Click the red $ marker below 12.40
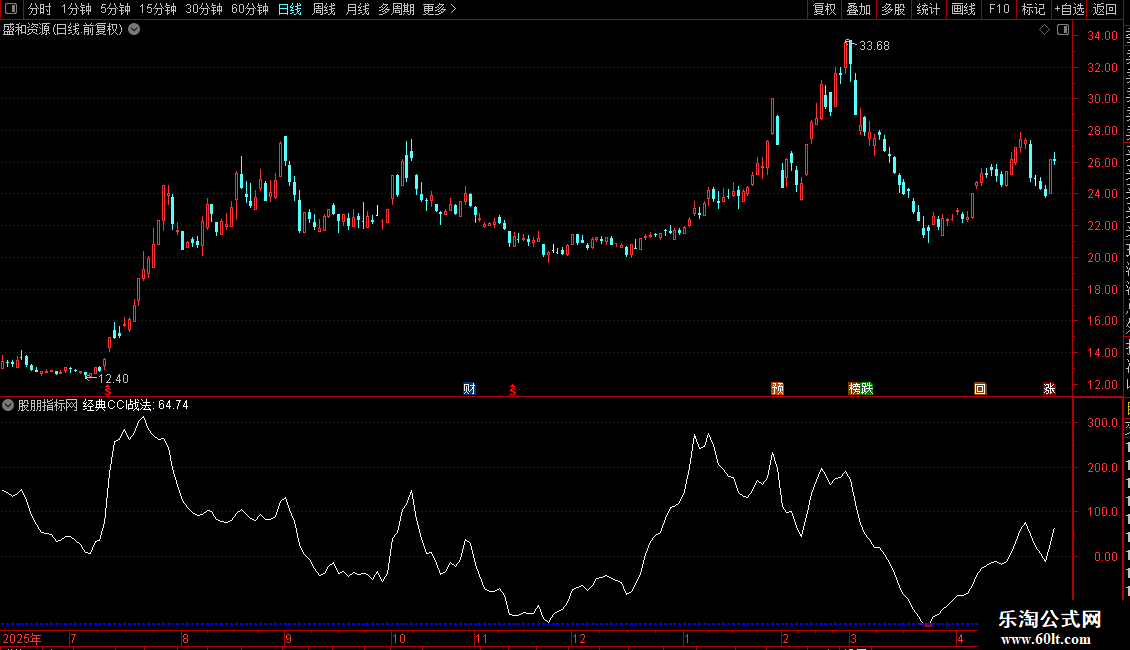 click(x=108, y=390)
